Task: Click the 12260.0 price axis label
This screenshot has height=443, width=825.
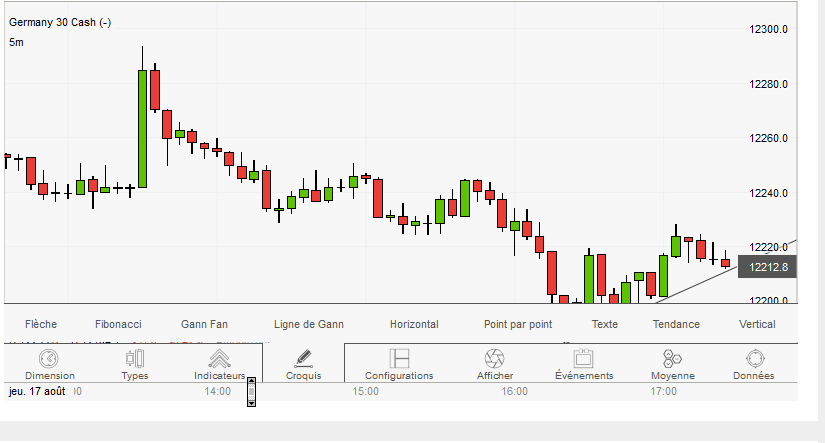Action: coord(768,138)
